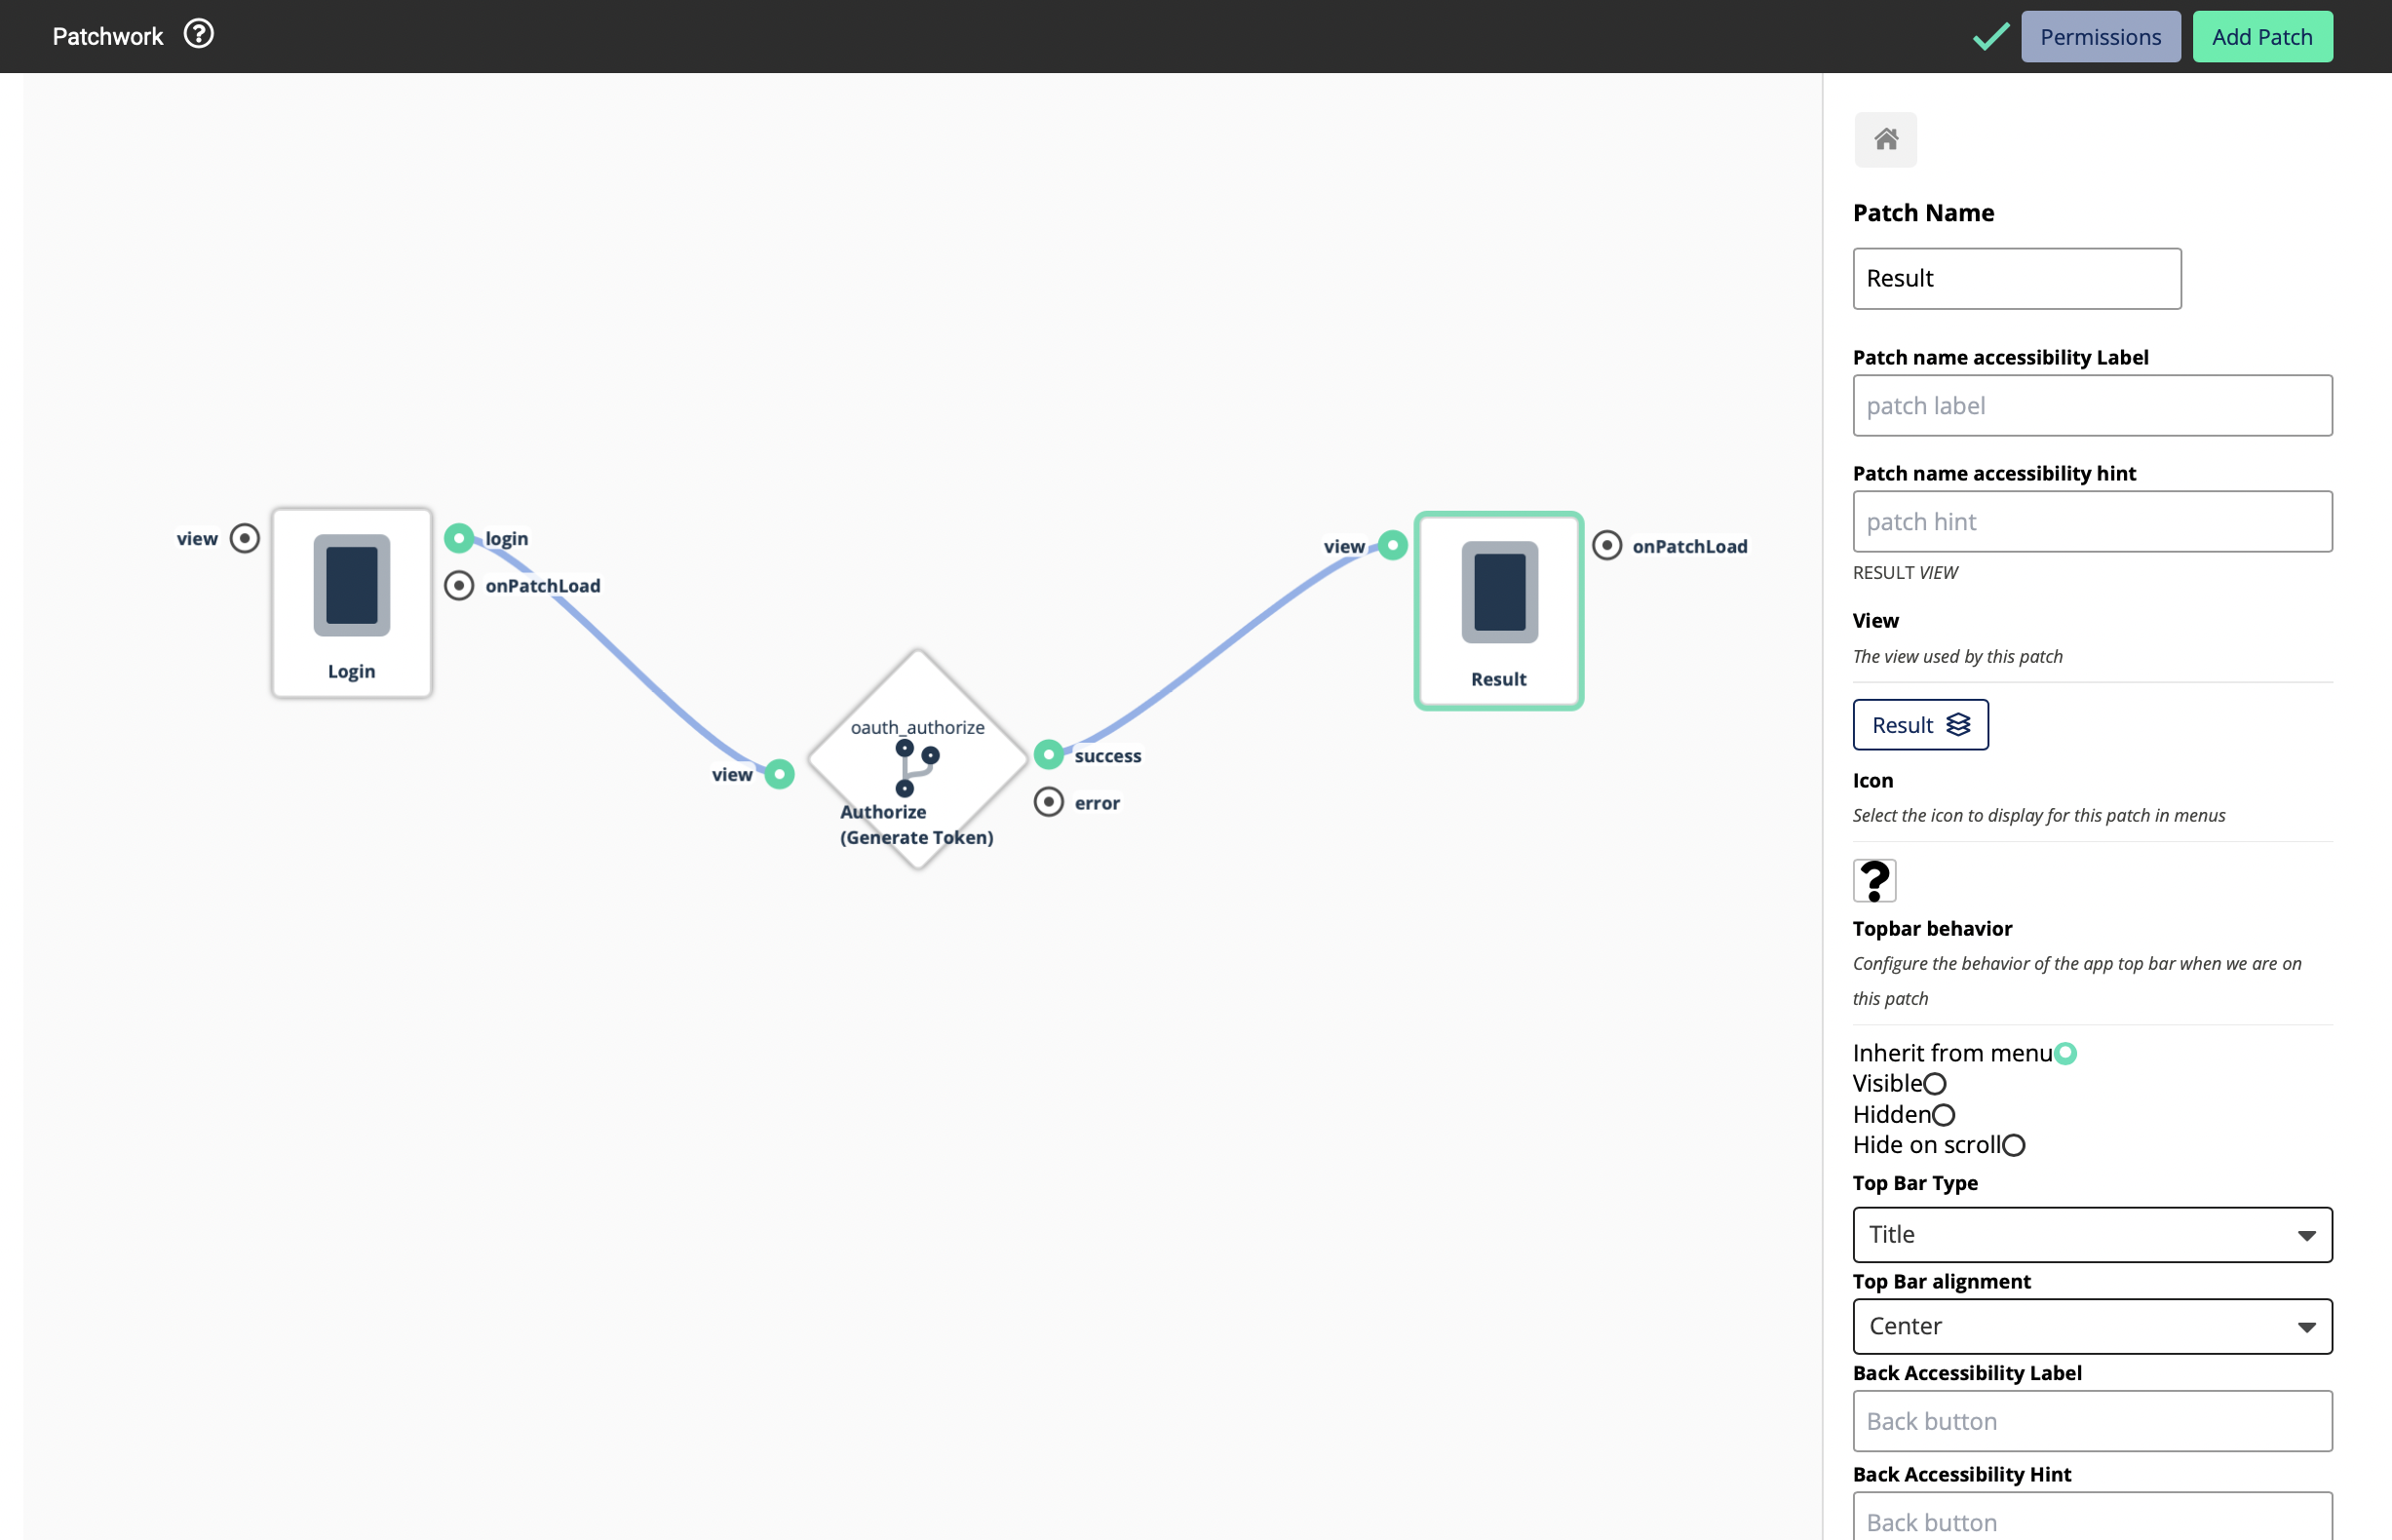Open the Patchwork menu item
The width and height of the screenshot is (2392, 1540).
pyautogui.click(x=110, y=35)
